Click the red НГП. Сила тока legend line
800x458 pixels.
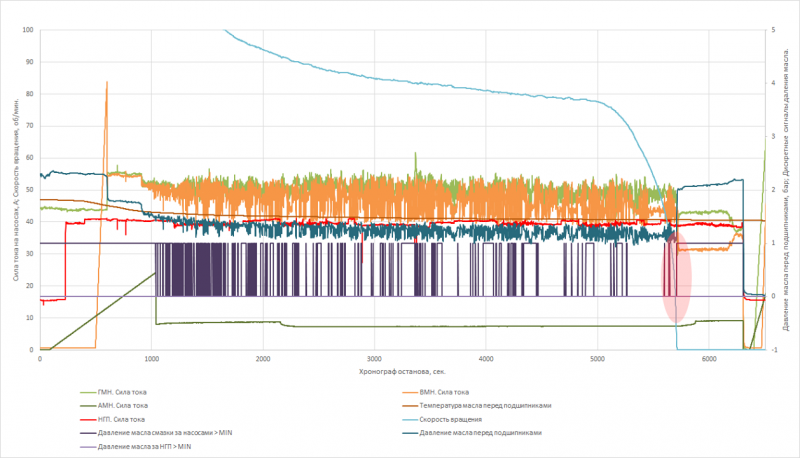tap(88, 420)
